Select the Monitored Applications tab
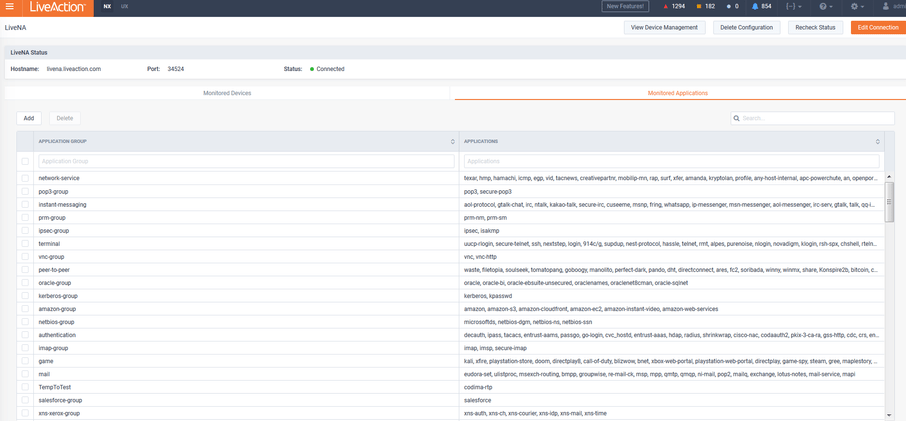 tap(678, 93)
